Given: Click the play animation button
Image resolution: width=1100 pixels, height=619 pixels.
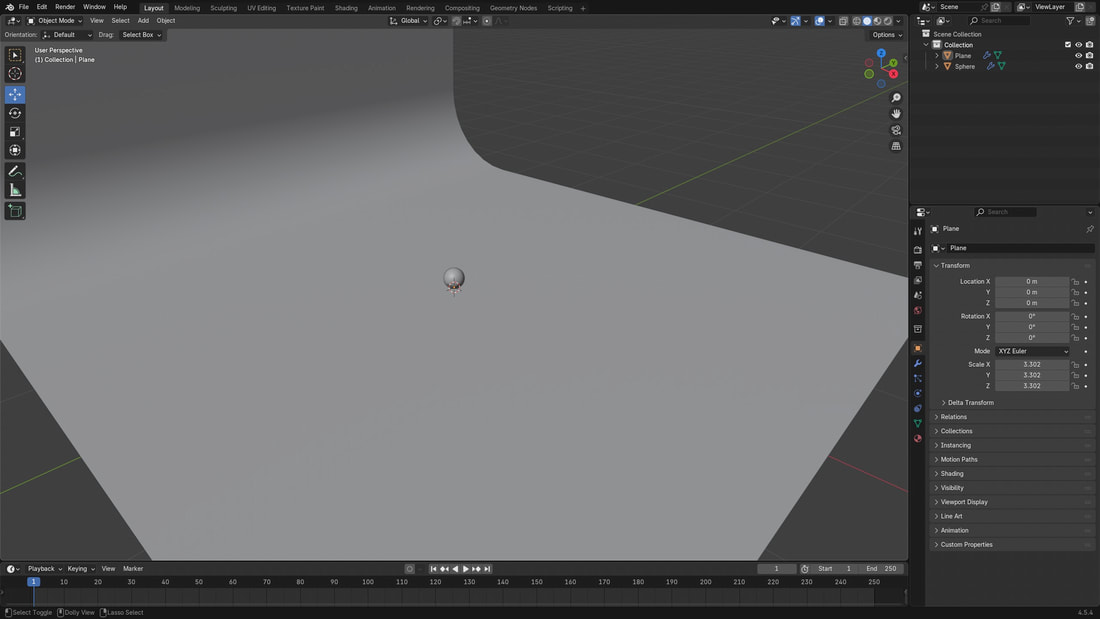Looking at the screenshot, I should click(x=465, y=569).
